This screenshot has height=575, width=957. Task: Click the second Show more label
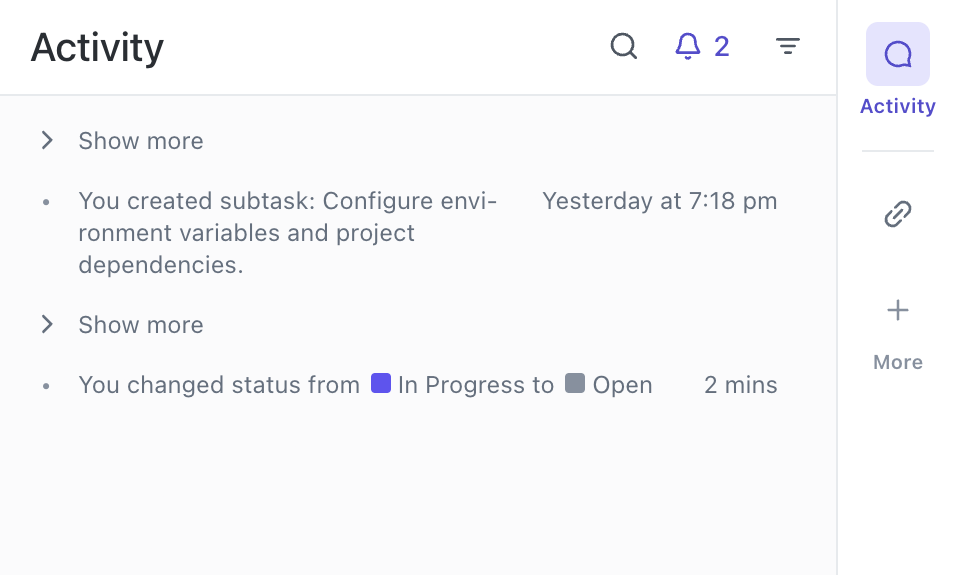coord(141,325)
